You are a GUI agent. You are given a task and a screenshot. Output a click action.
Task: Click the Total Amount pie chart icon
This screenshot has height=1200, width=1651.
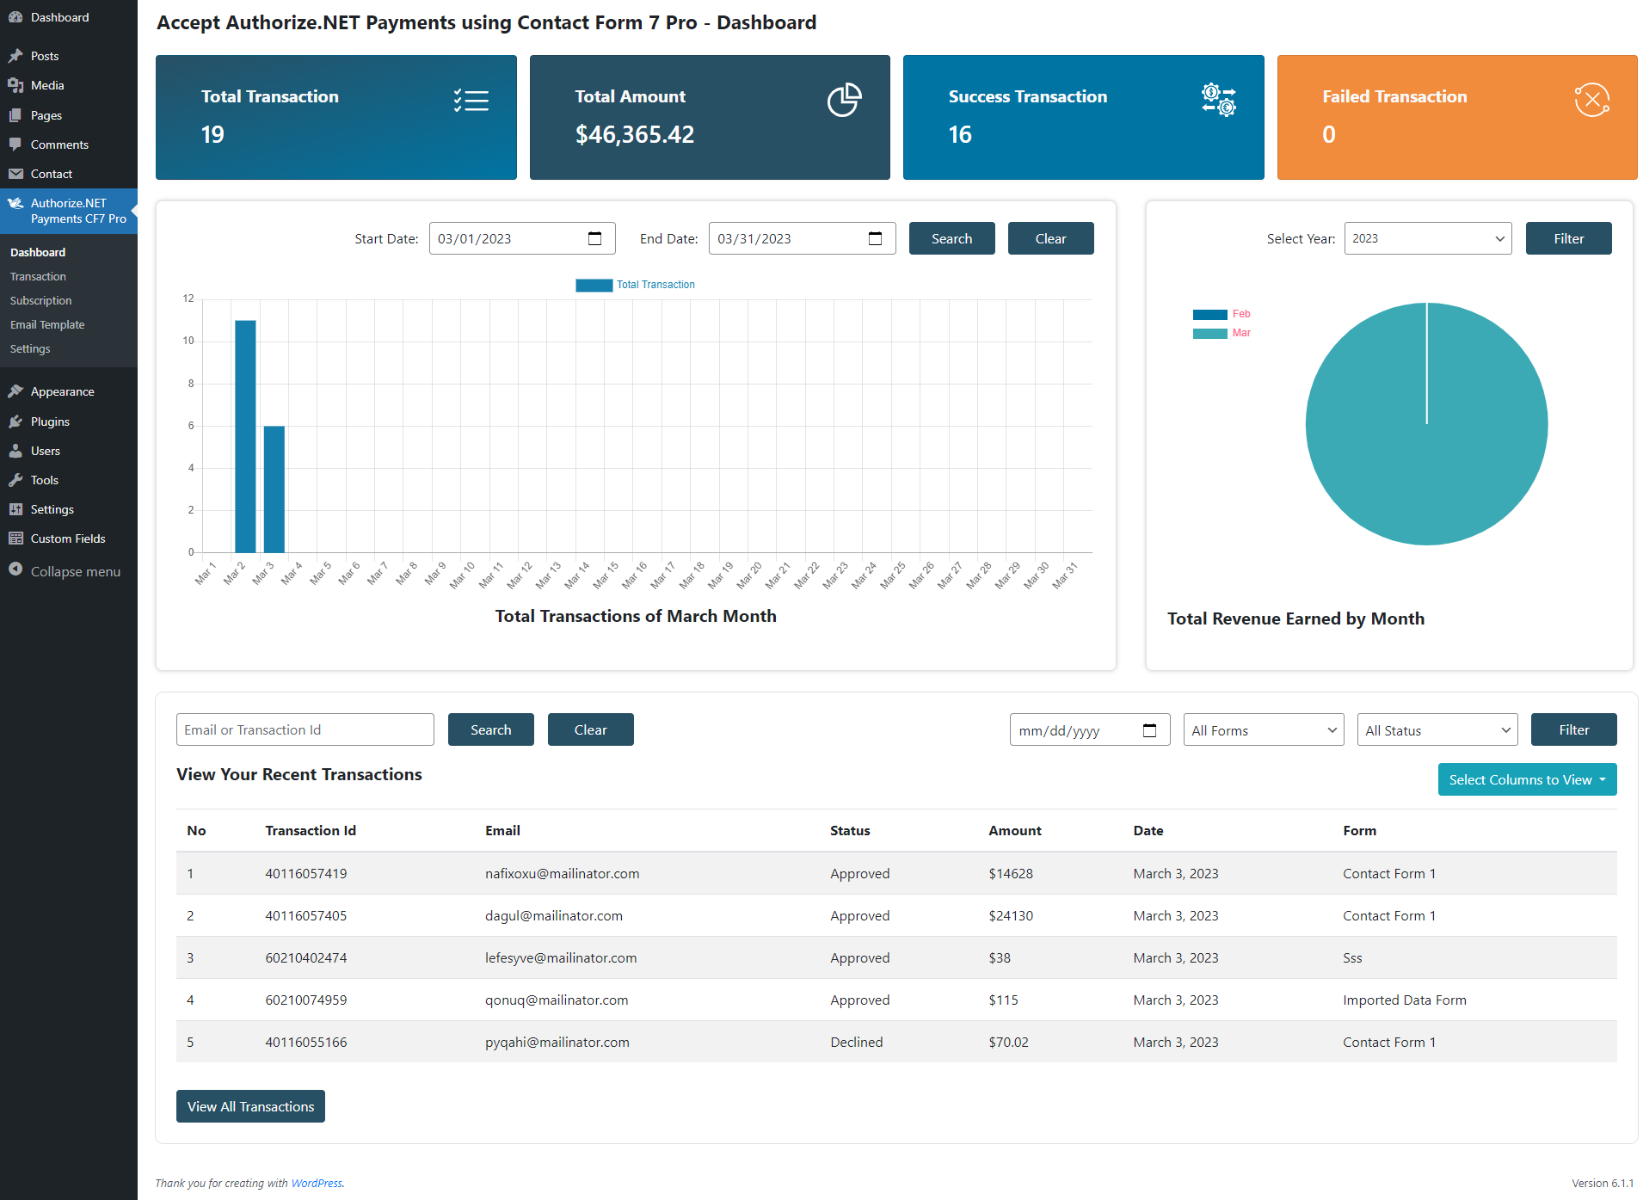click(844, 100)
